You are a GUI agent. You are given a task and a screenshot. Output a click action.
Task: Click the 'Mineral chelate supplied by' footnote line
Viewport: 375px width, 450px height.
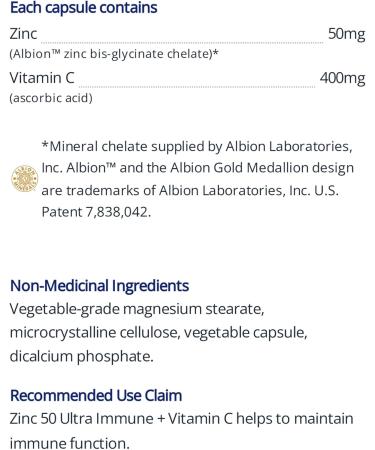tap(197, 147)
